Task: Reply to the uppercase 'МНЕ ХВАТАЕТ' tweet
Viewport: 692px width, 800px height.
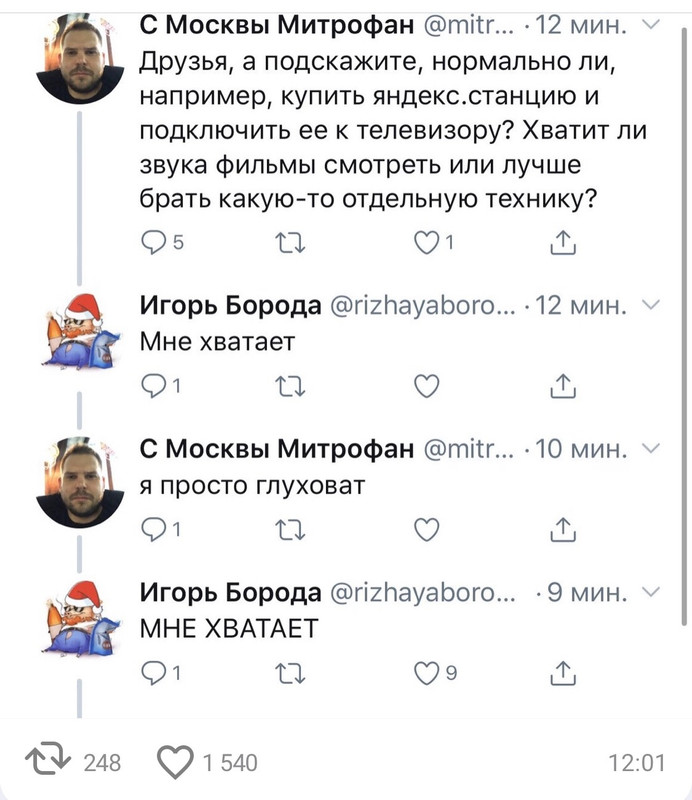Action: click(x=153, y=673)
